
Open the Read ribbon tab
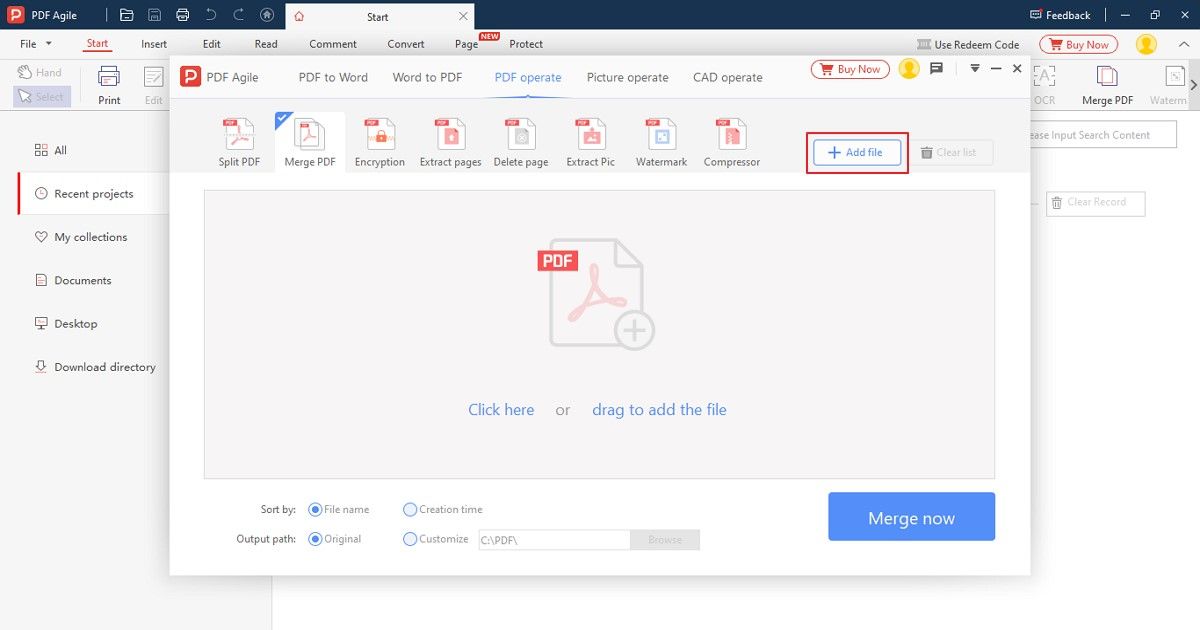266,44
